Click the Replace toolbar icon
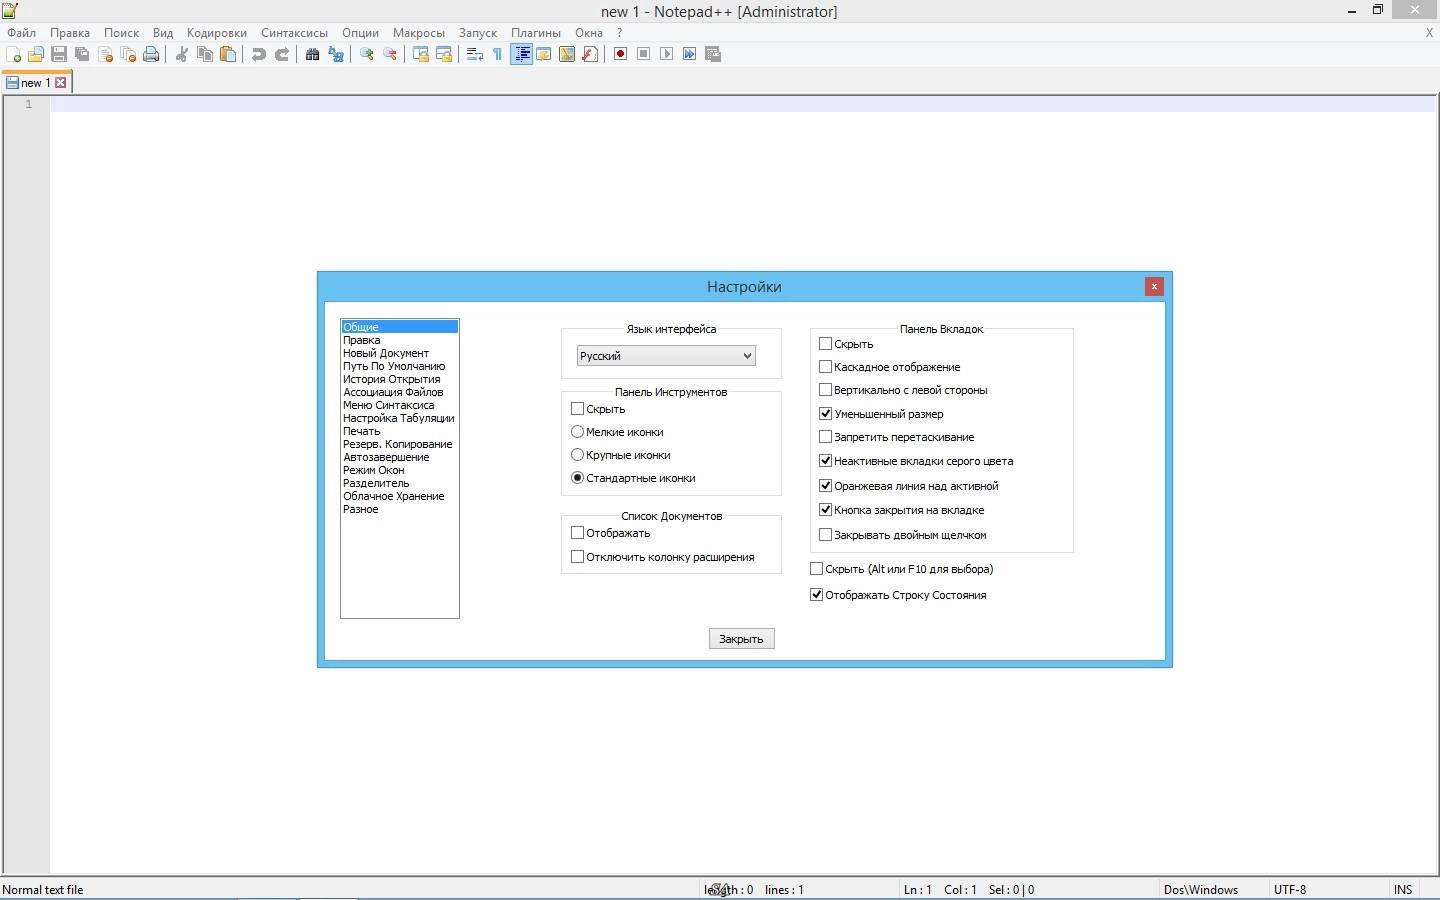The image size is (1440, 900). tap(336, 54)
